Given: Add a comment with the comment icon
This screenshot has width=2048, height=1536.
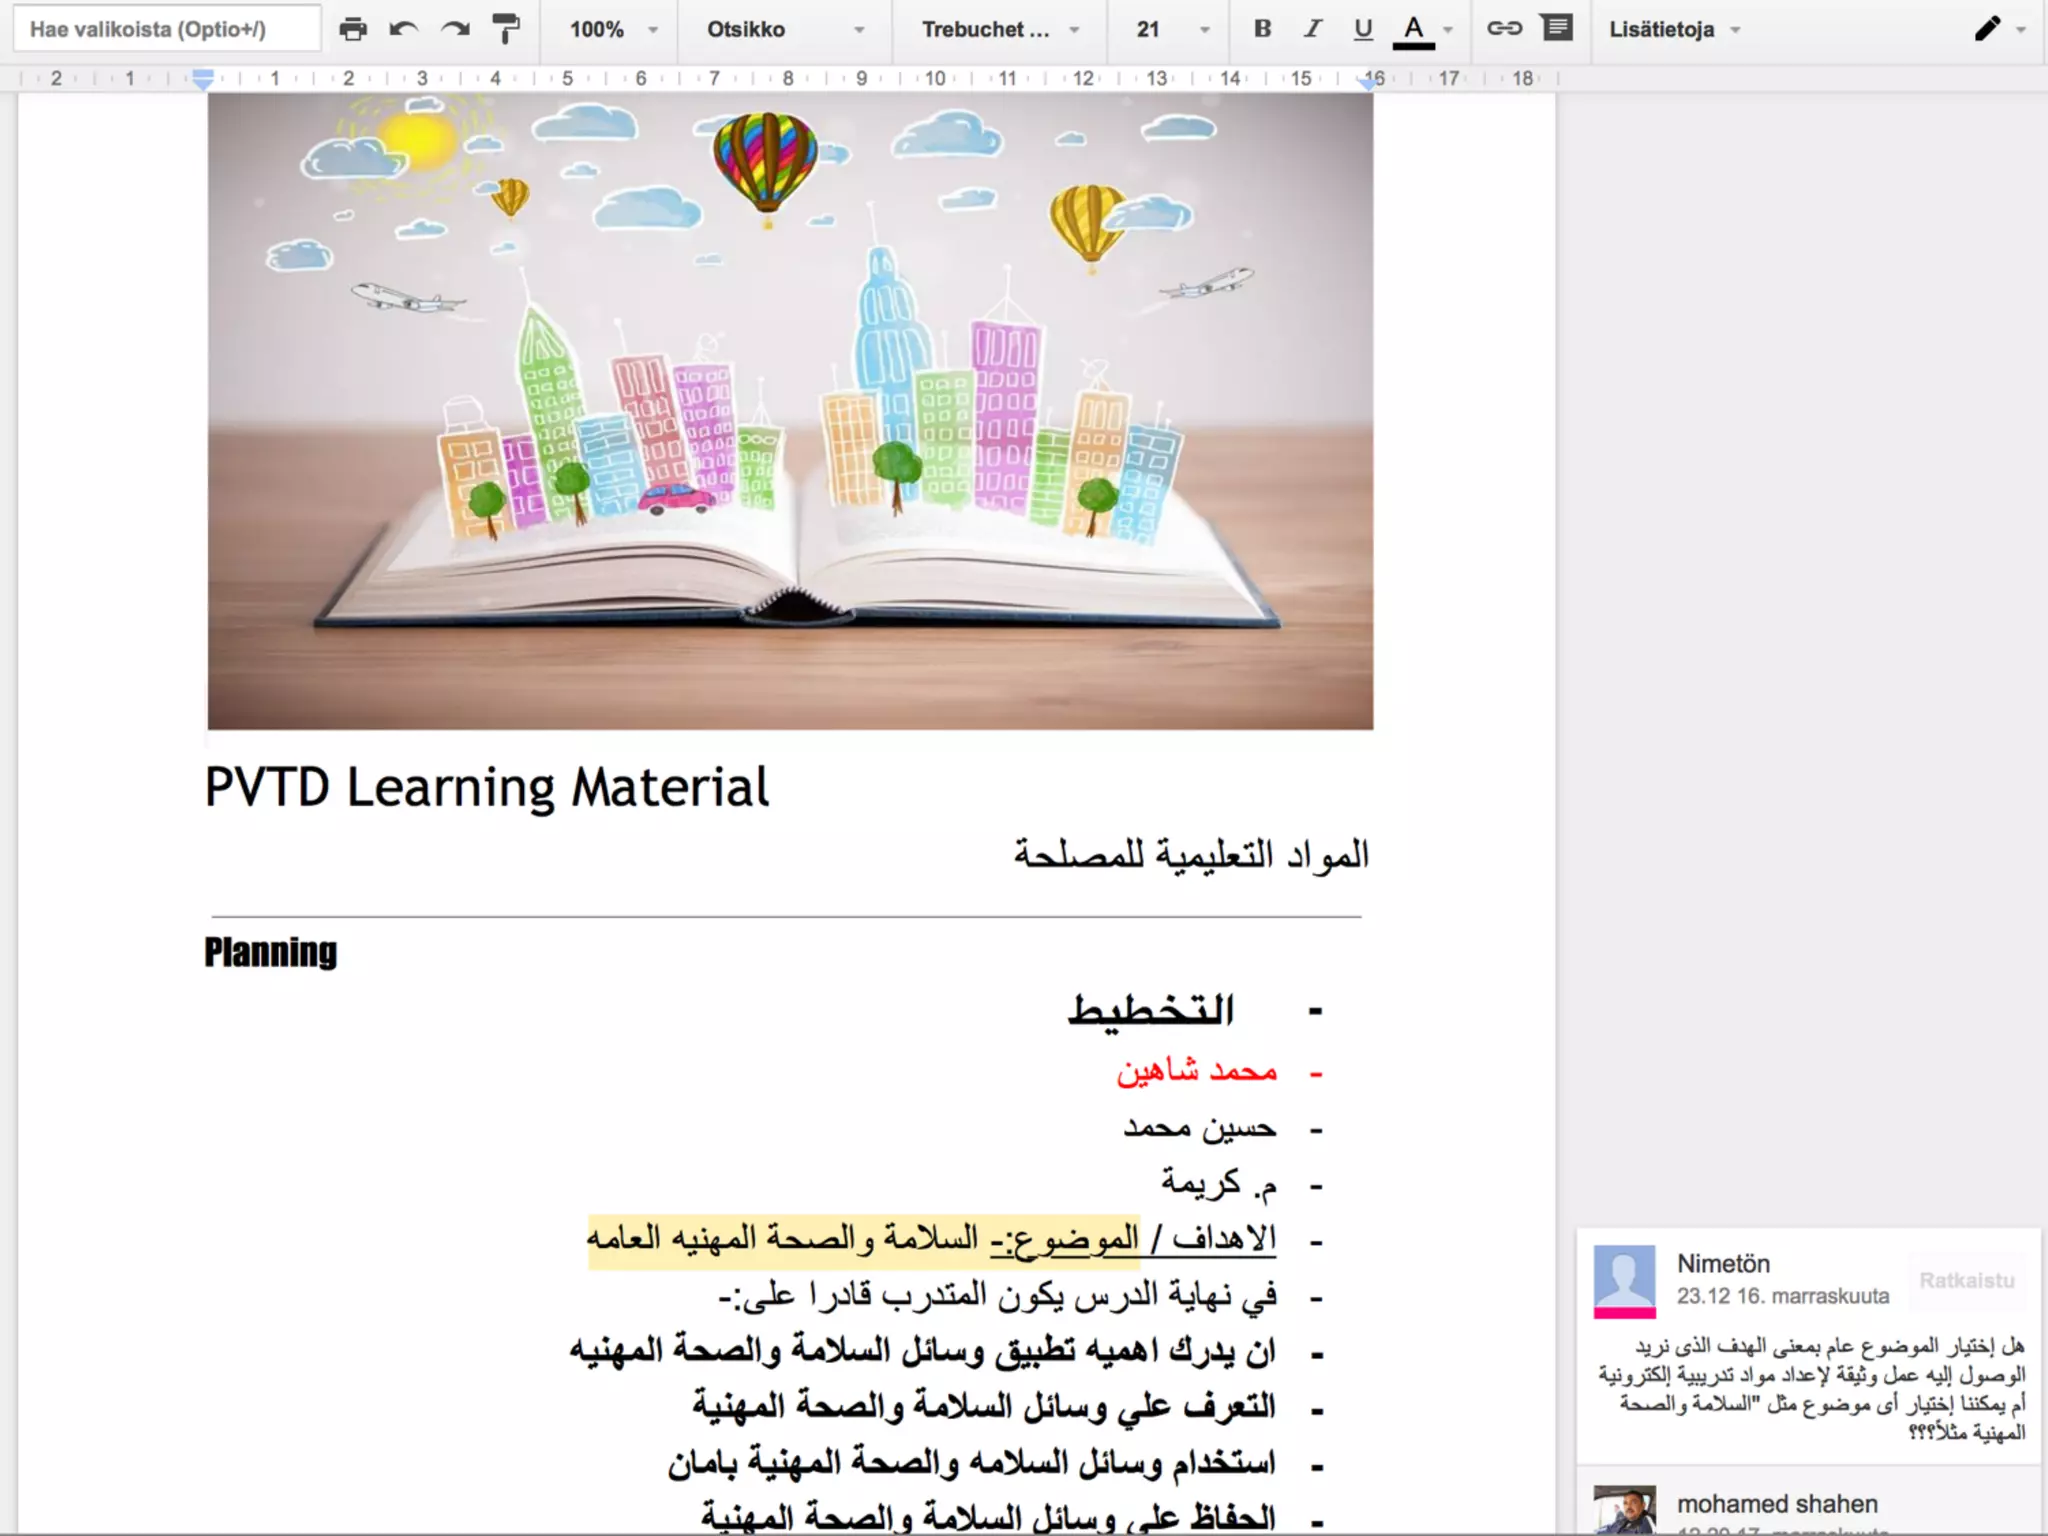Looking at the screenshot, I should point(1557,29).
